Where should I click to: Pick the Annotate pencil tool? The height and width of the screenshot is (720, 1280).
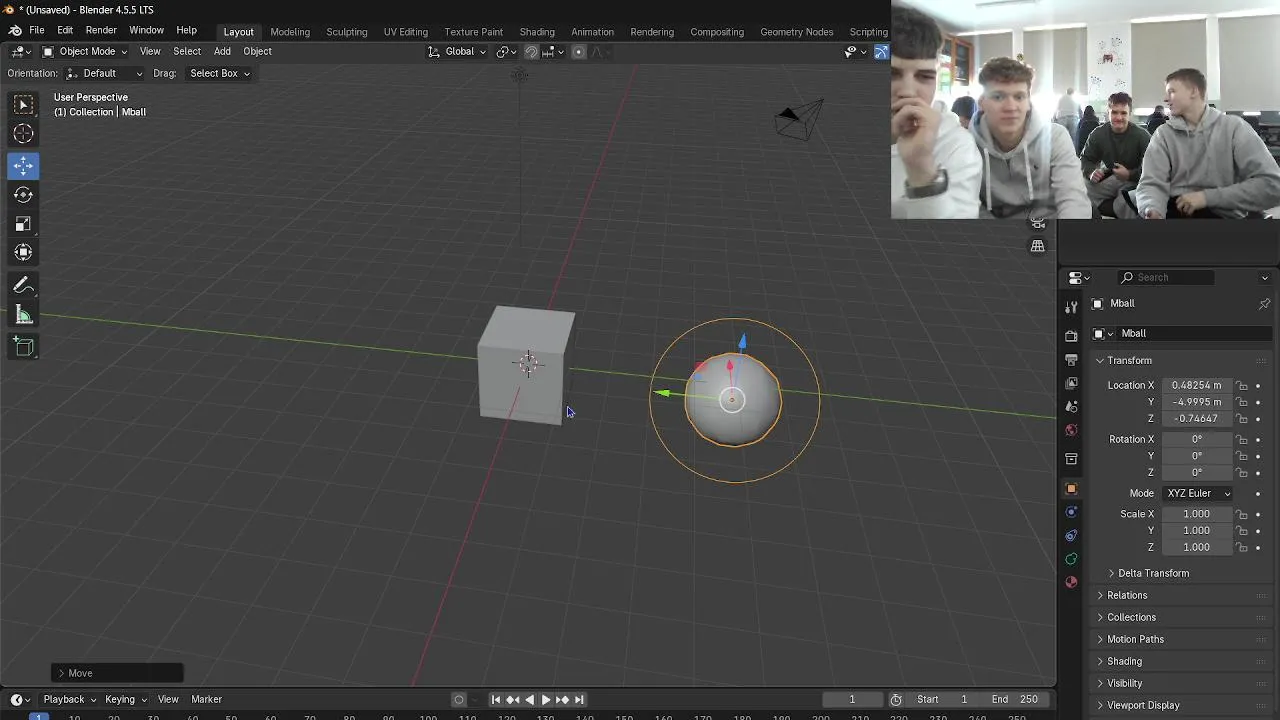point(23,286)
